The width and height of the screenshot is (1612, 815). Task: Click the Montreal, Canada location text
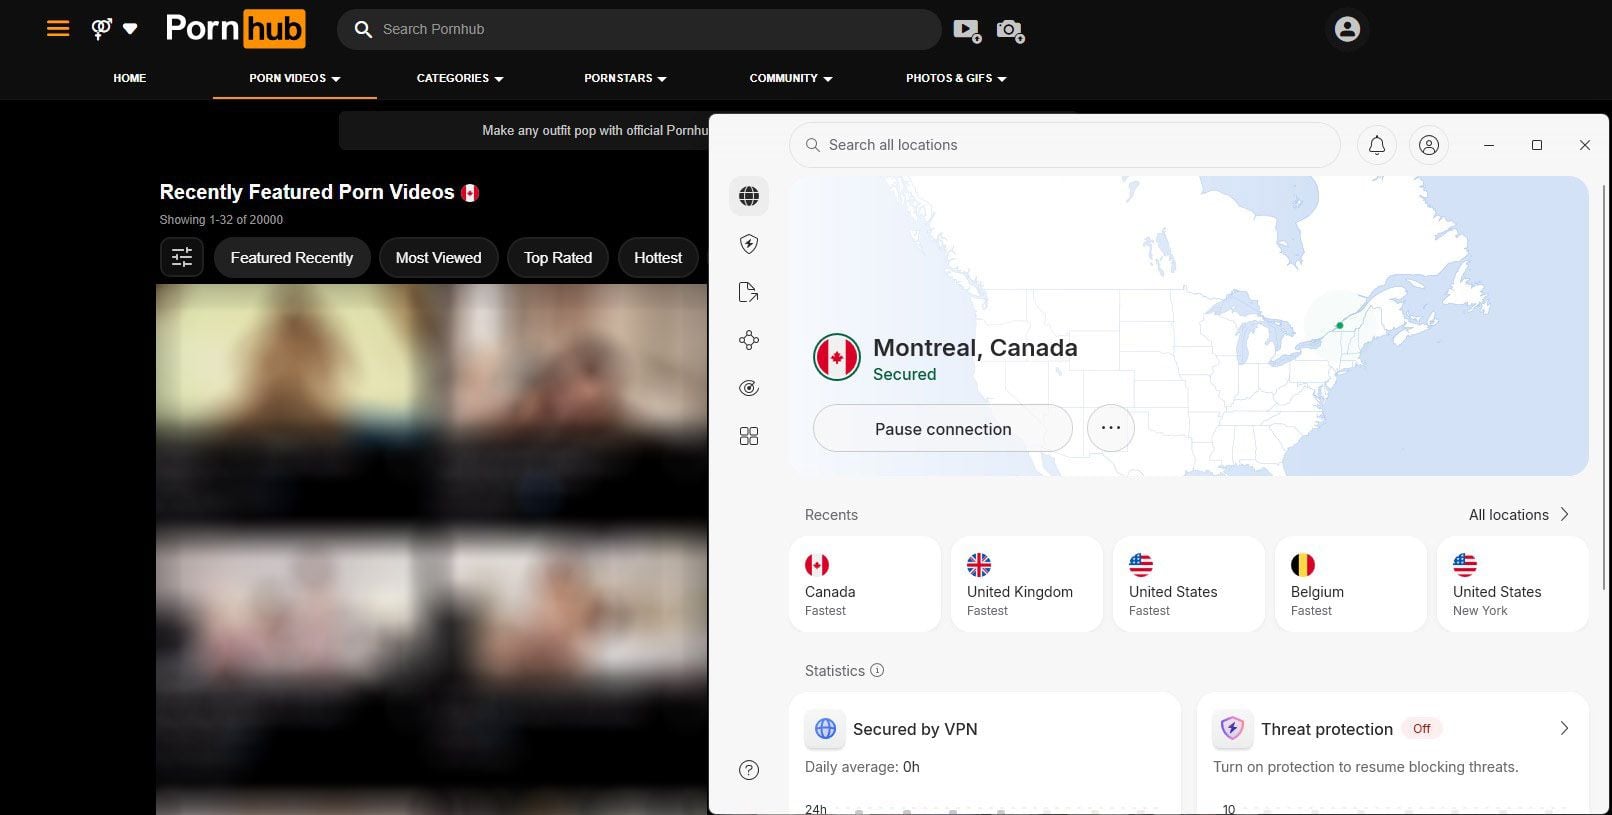coord(975,347)
